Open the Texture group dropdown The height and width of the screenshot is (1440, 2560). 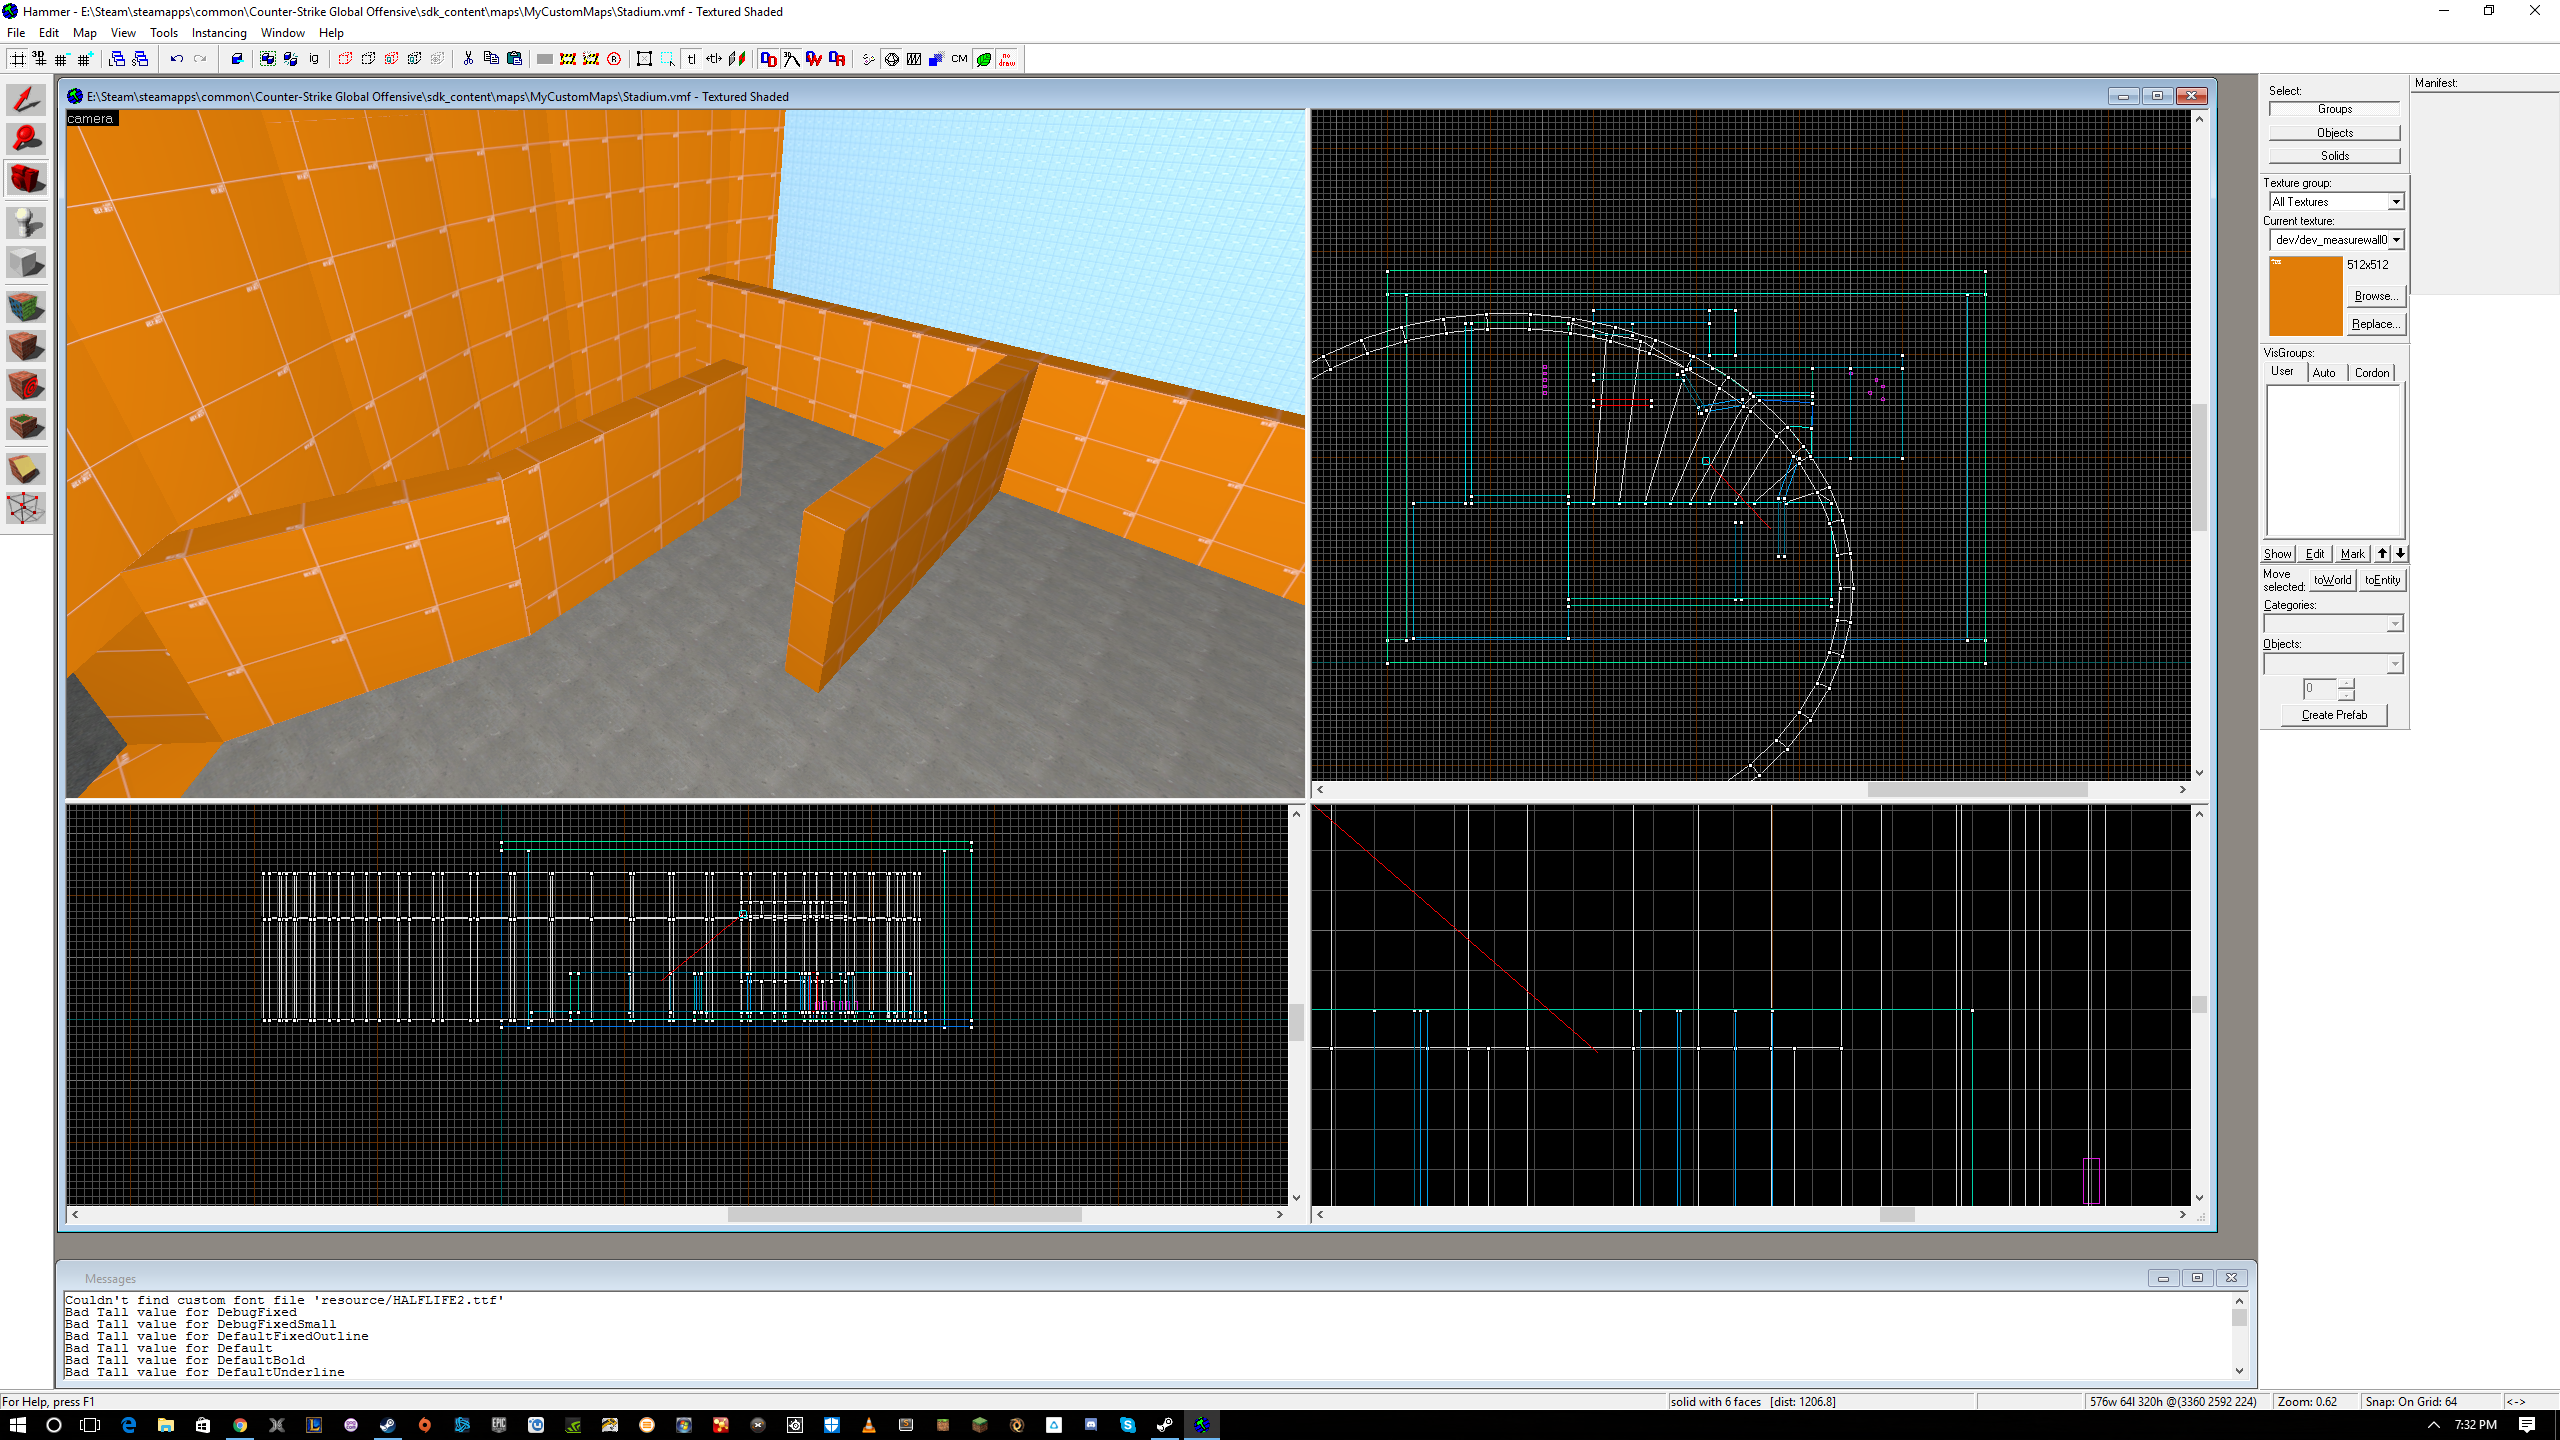[2395, 202]
